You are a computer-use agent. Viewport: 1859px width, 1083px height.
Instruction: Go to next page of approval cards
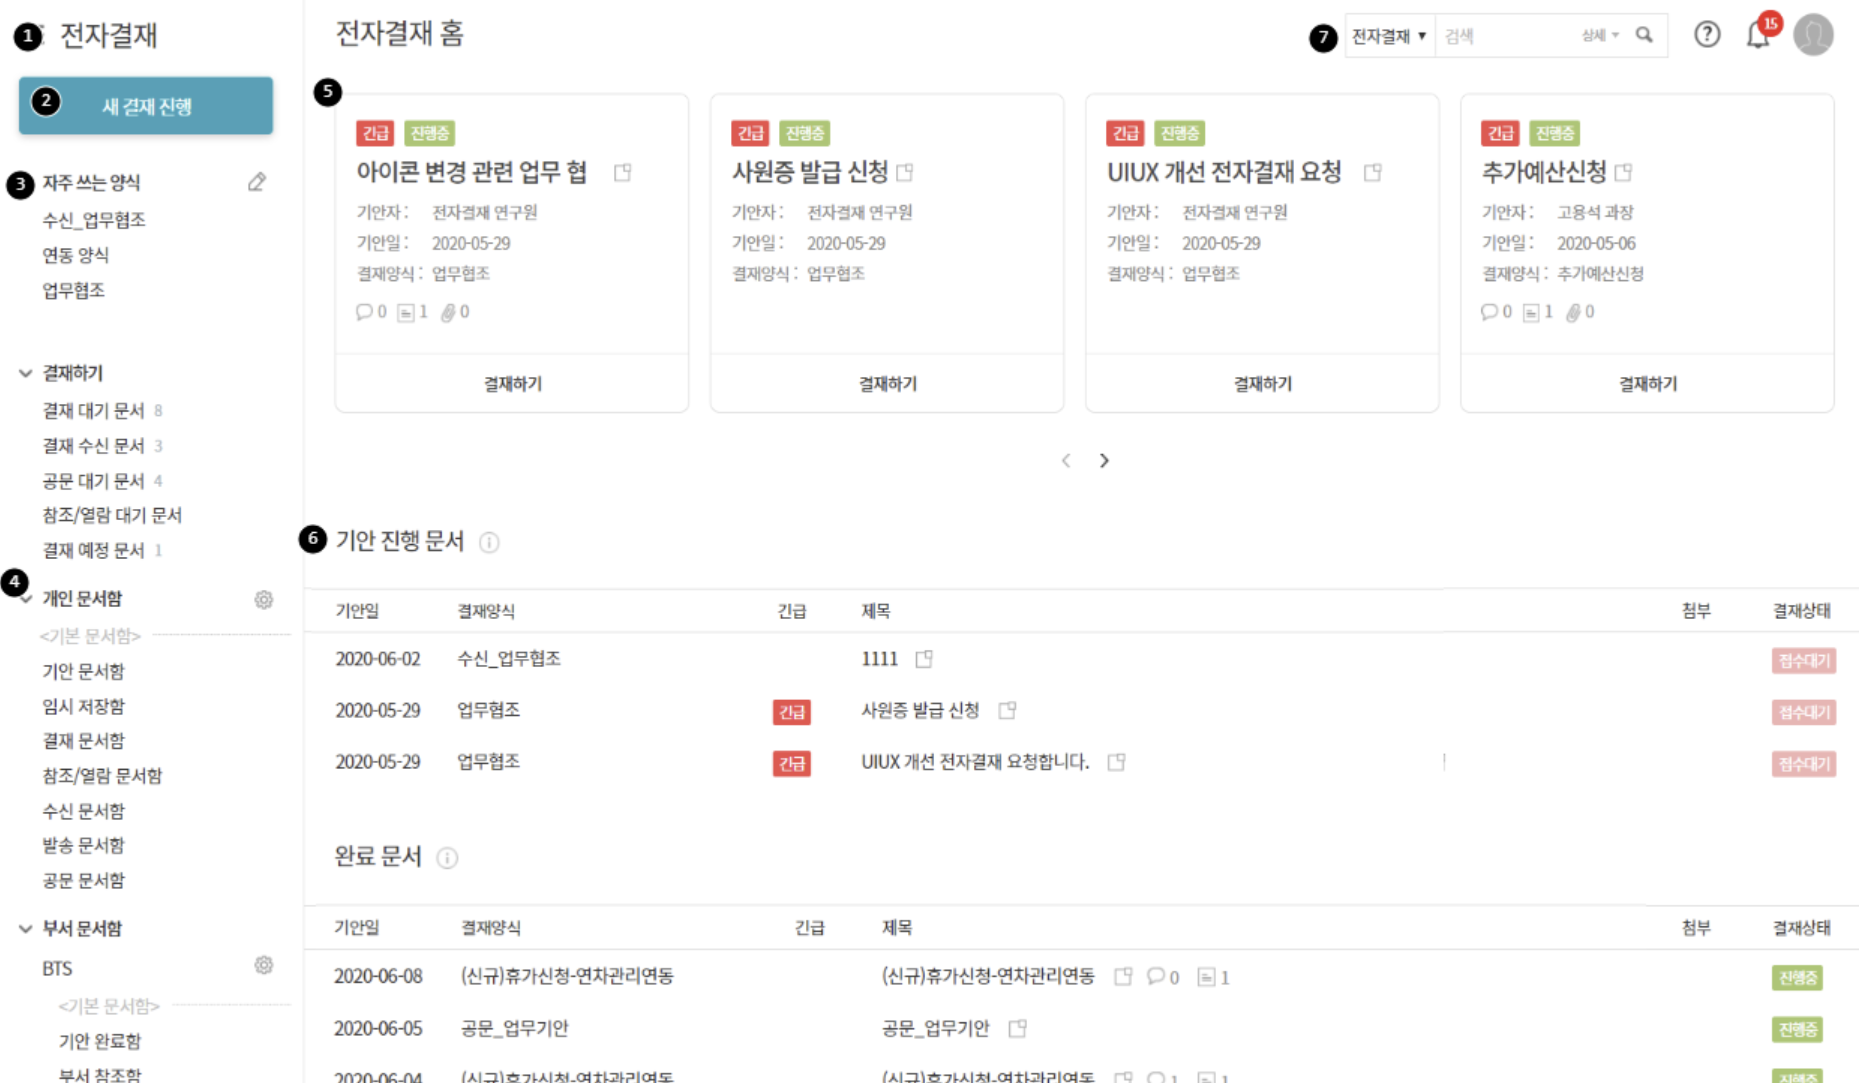tap(1104, 461)
